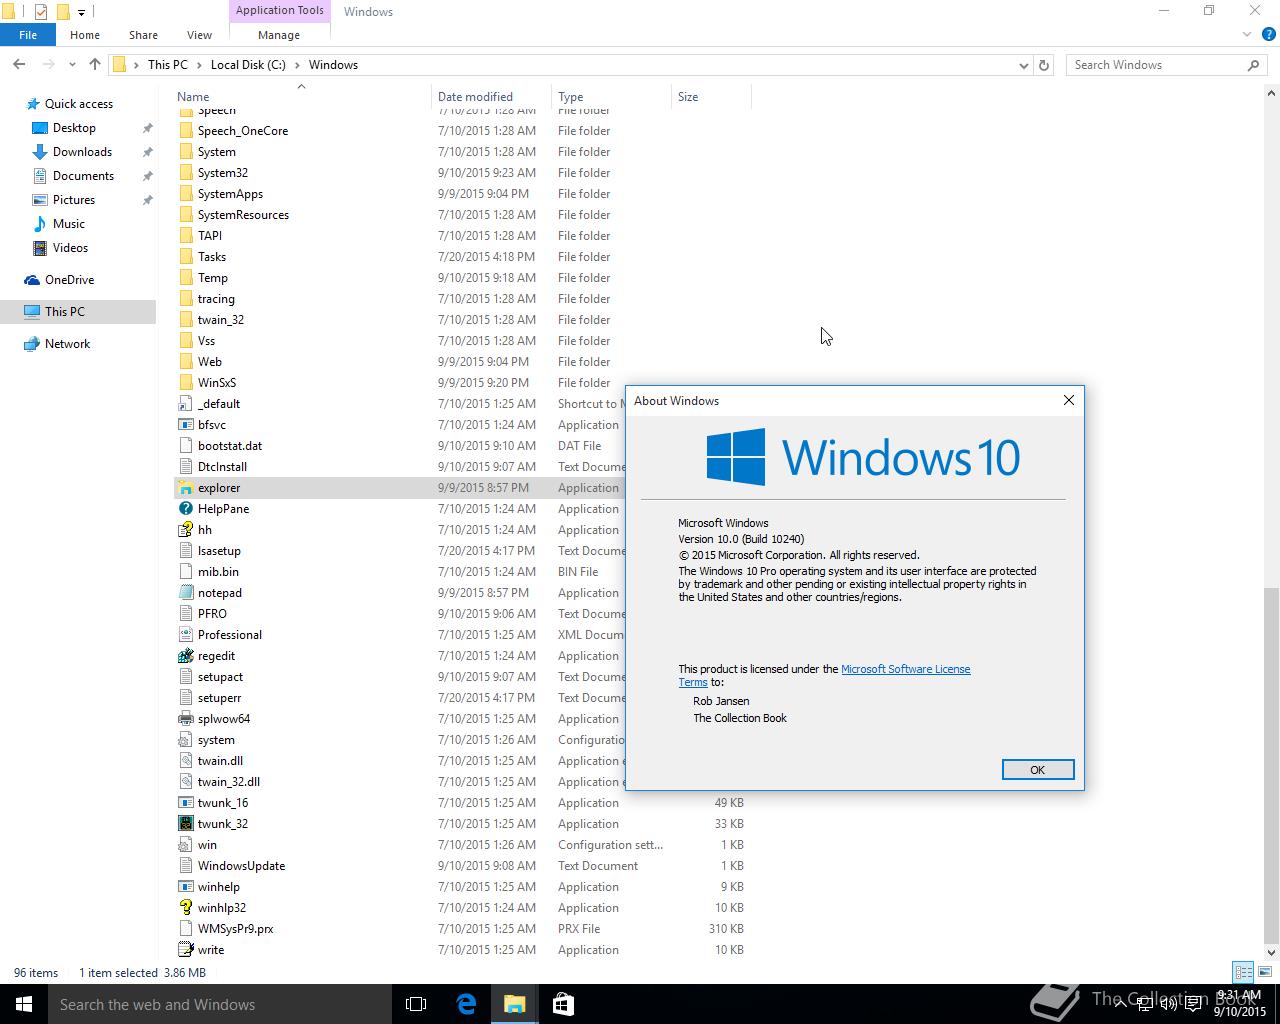Click the Search Windows input field
This screenshot has width=1280, height=1024.
point(1158,65)
